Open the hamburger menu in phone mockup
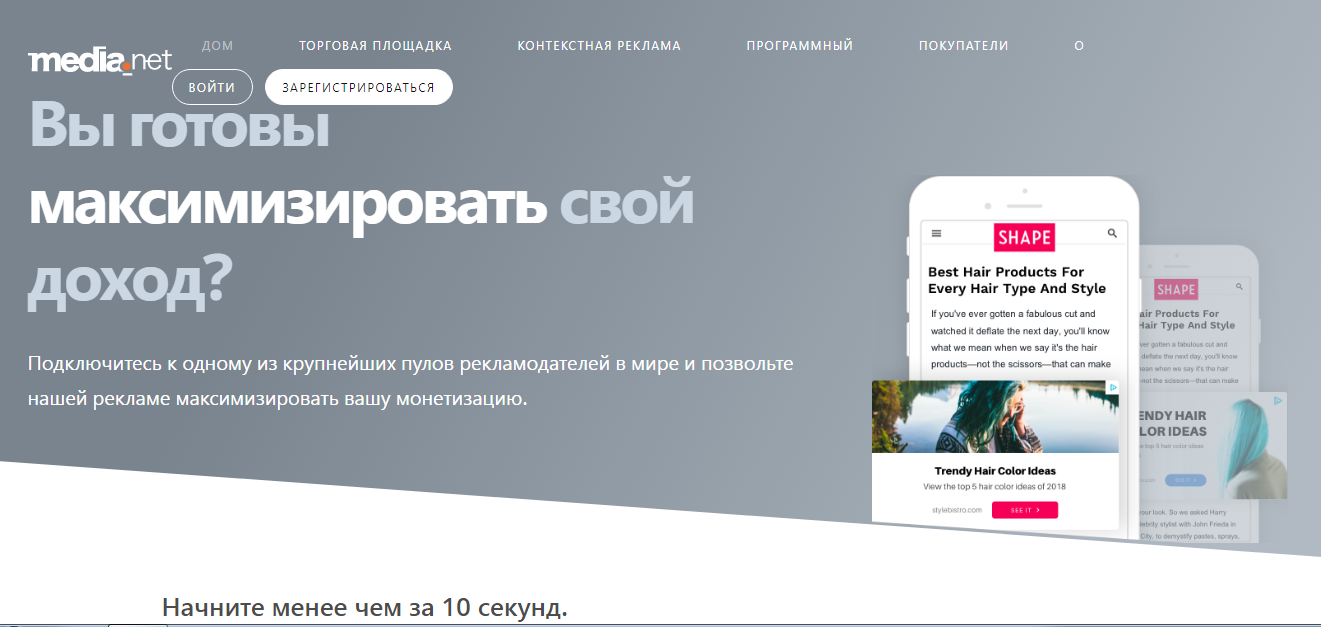The image size is (1321, 627). pos(937,233)
